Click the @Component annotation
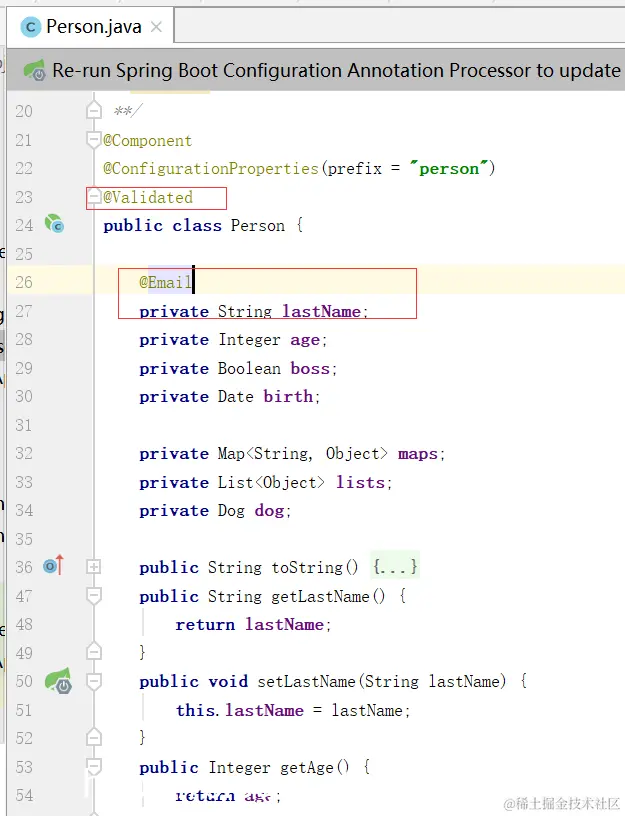The image size is (625, 816). (x=148, y=141)
